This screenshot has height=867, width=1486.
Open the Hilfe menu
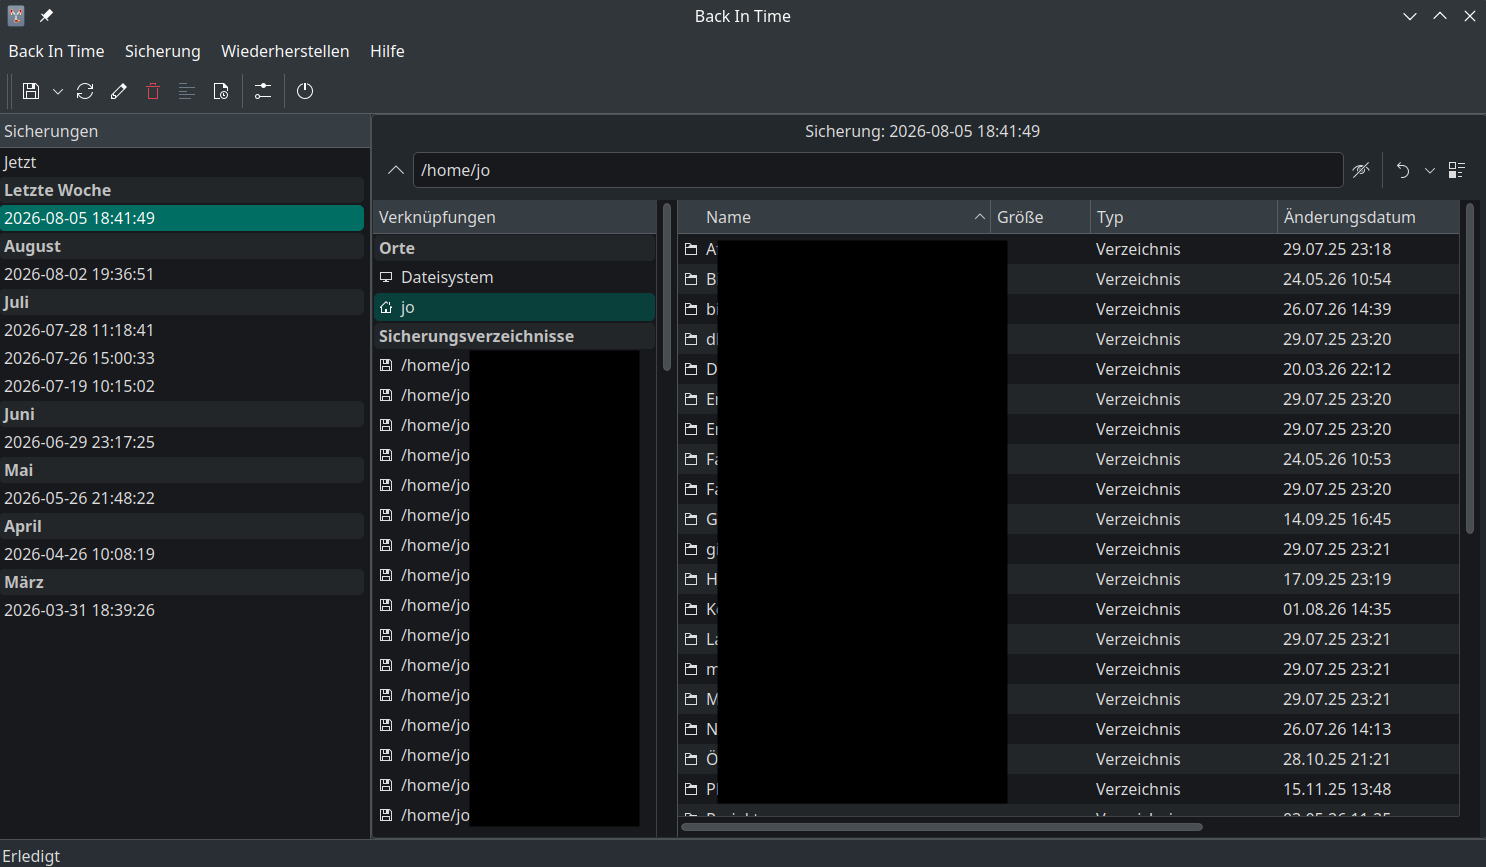[x=387, y=51]
